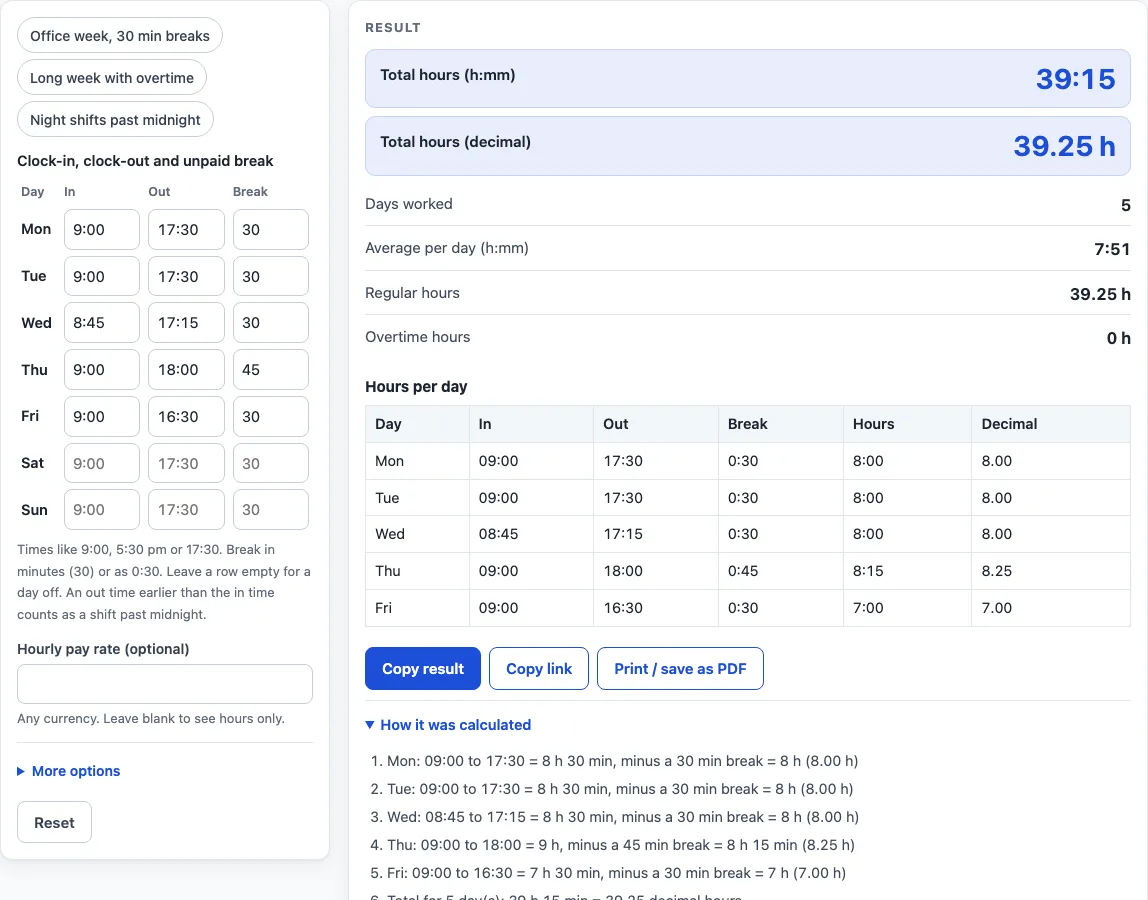Screen dimensions: 1148x900
Task: Select Saturday's empty clock-out field
Action: 186,463
